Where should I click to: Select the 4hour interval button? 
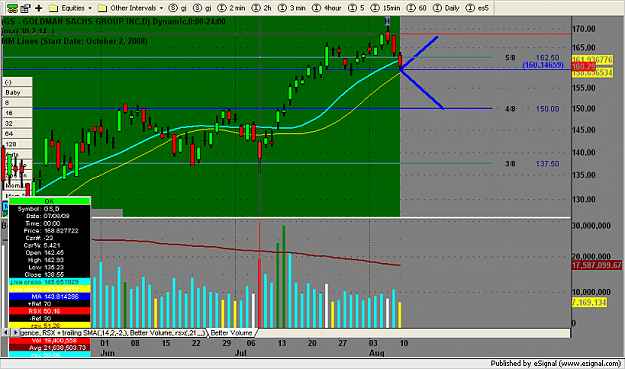(326, 8)
